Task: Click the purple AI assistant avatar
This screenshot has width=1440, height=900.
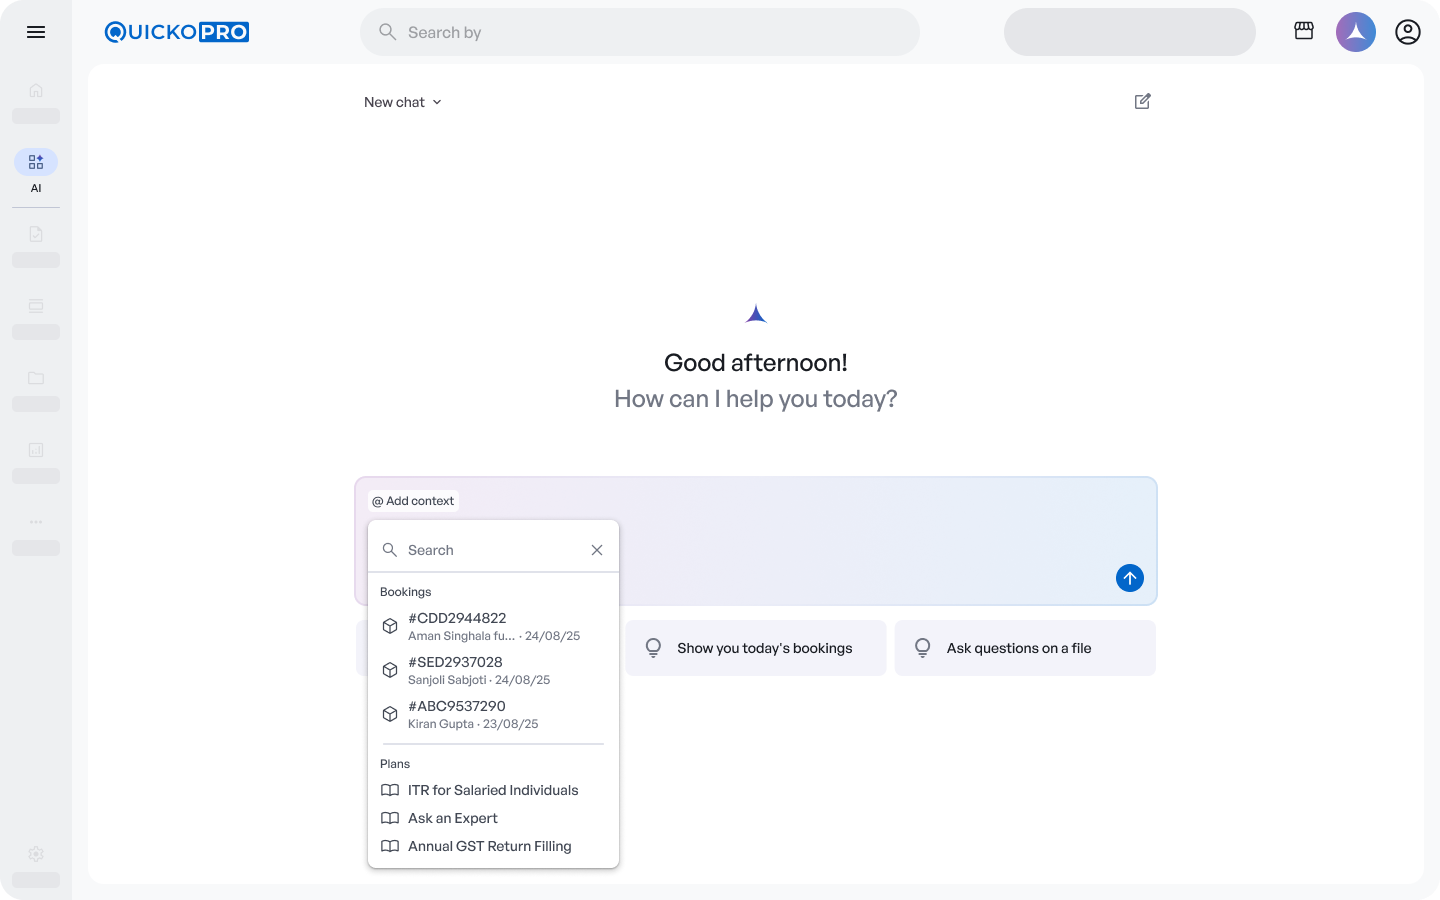Action: [1355, 32]
